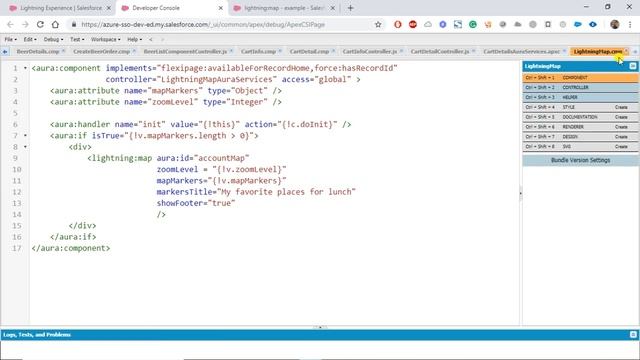Screen dimensions: 640x360
Task: Select COMPONENT in the bundle panel
Action: pyautogui.click(x=580, y=78)
